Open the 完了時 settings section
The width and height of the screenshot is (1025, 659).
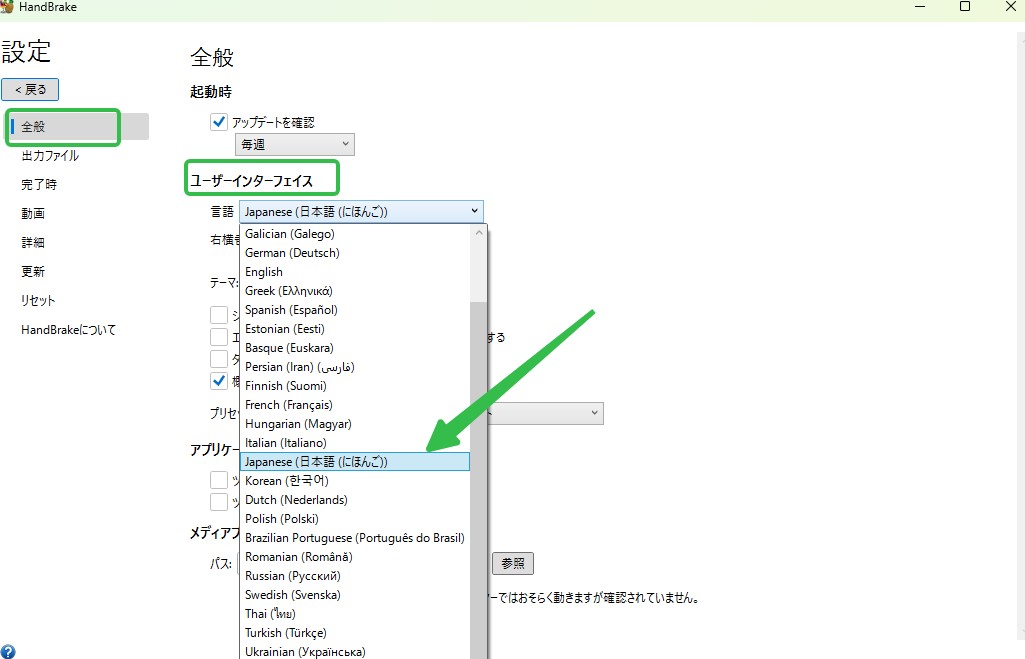pyautogui.click(x=39, y=184)
